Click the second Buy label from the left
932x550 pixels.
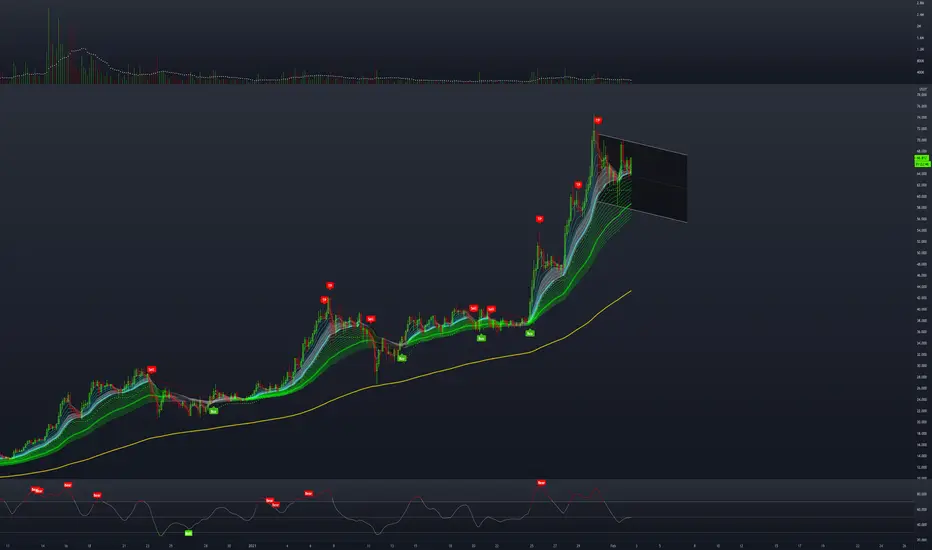point(402,359)
